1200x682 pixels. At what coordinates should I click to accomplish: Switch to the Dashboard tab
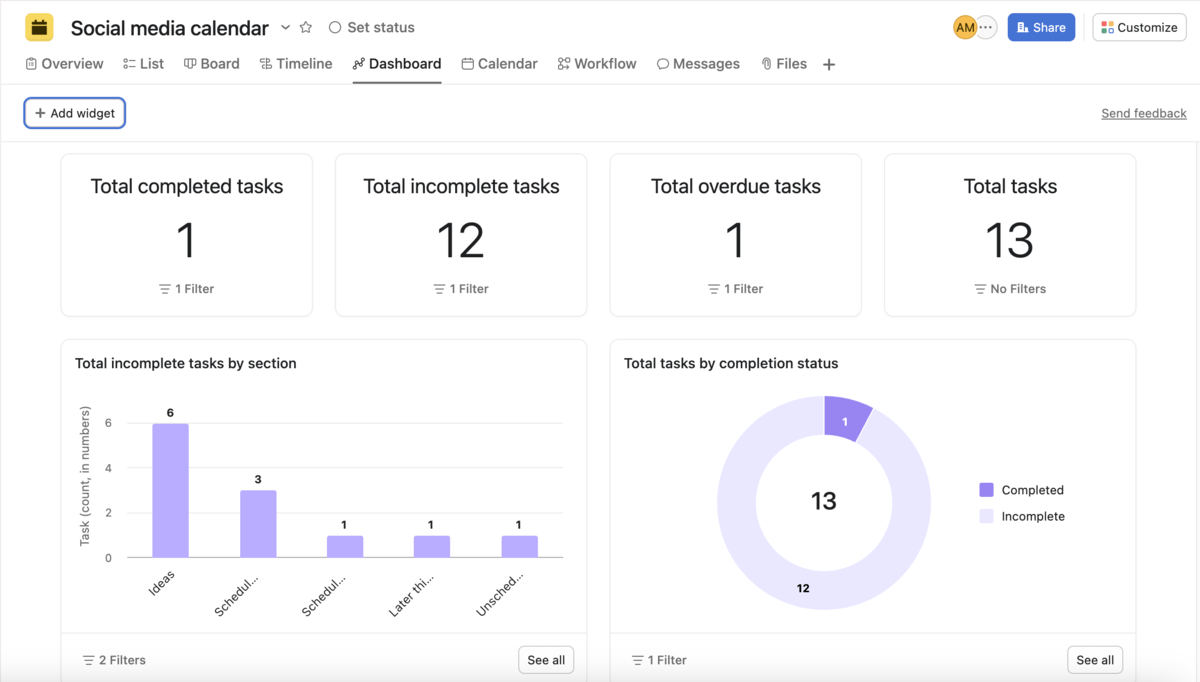point(397,63)
